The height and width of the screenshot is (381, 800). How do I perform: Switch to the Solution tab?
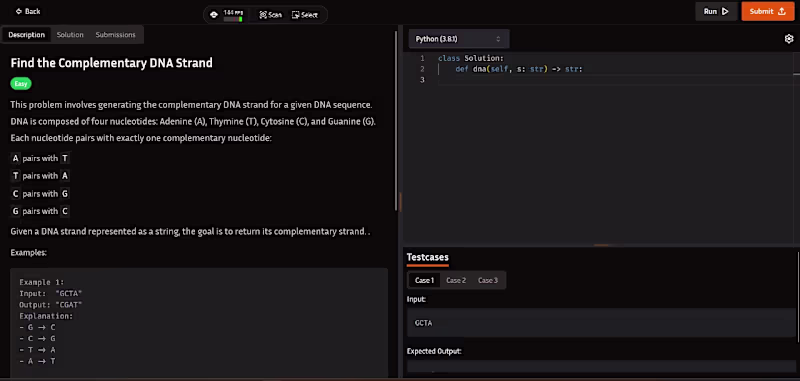click(x=70, y=35)
